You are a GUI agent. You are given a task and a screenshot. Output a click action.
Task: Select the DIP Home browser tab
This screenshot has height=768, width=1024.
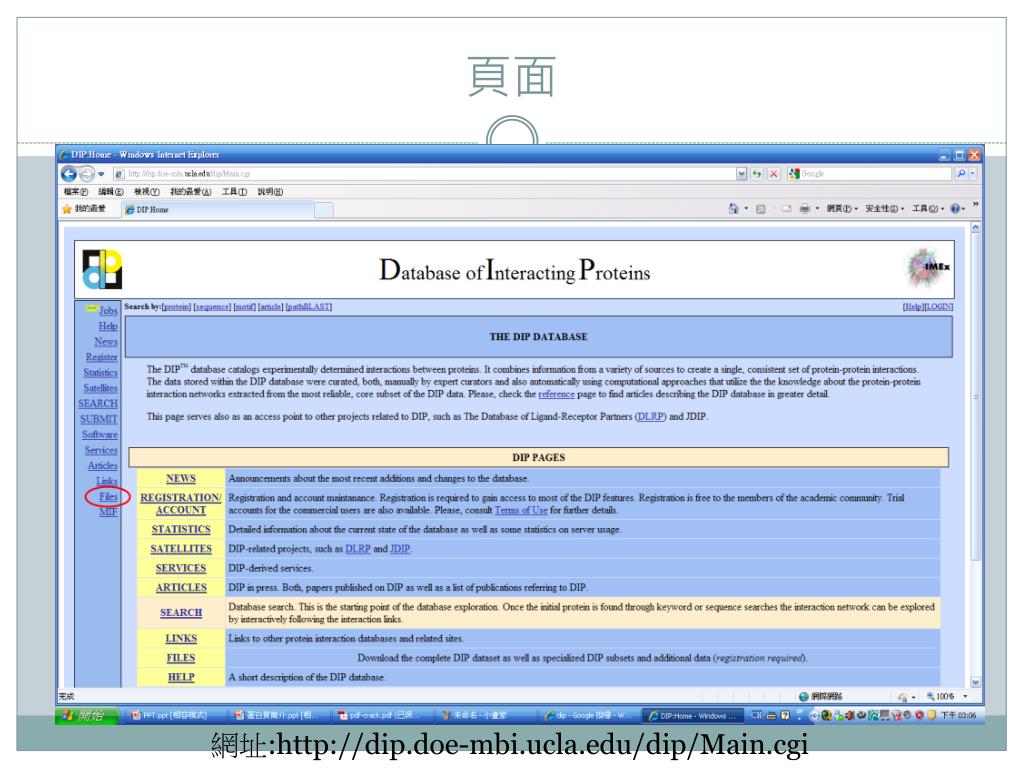point(218,210)
